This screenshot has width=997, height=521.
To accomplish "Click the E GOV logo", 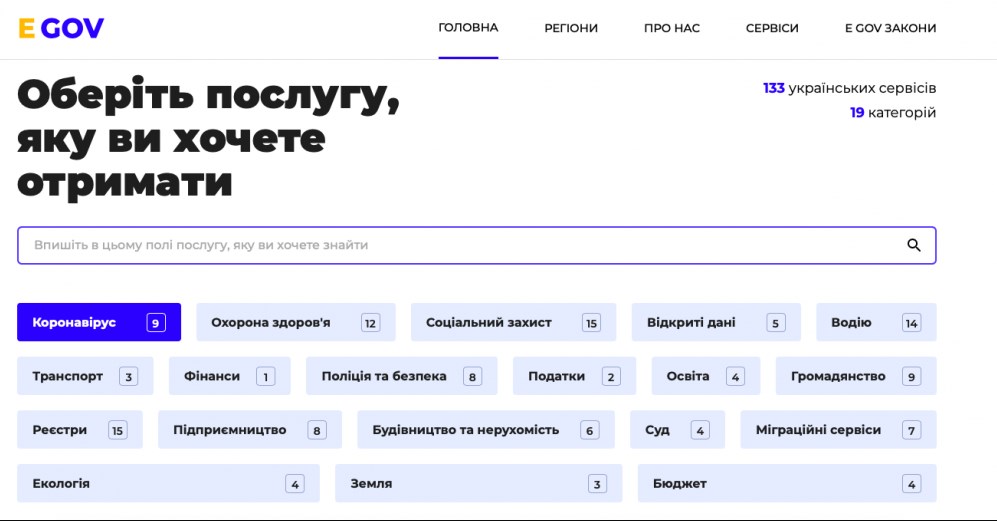I will point(61,28).
